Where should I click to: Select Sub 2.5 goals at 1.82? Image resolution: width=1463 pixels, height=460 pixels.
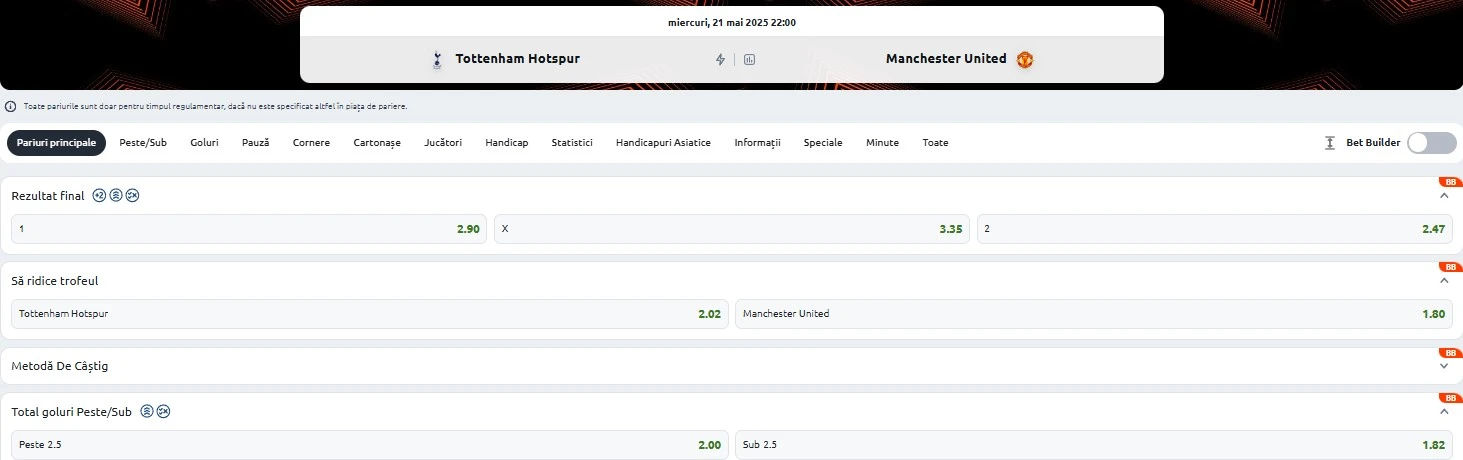tap(1093, 444)
